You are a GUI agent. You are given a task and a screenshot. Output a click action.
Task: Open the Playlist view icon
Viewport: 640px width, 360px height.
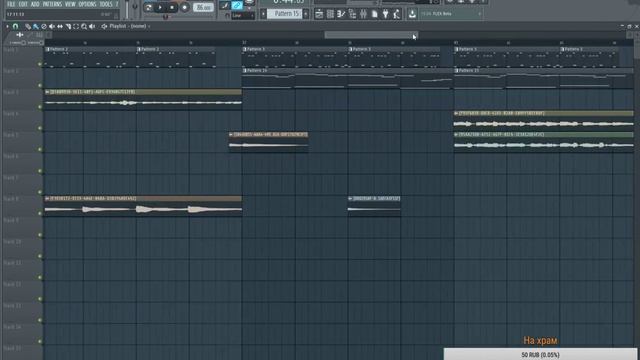pos(319,14)
